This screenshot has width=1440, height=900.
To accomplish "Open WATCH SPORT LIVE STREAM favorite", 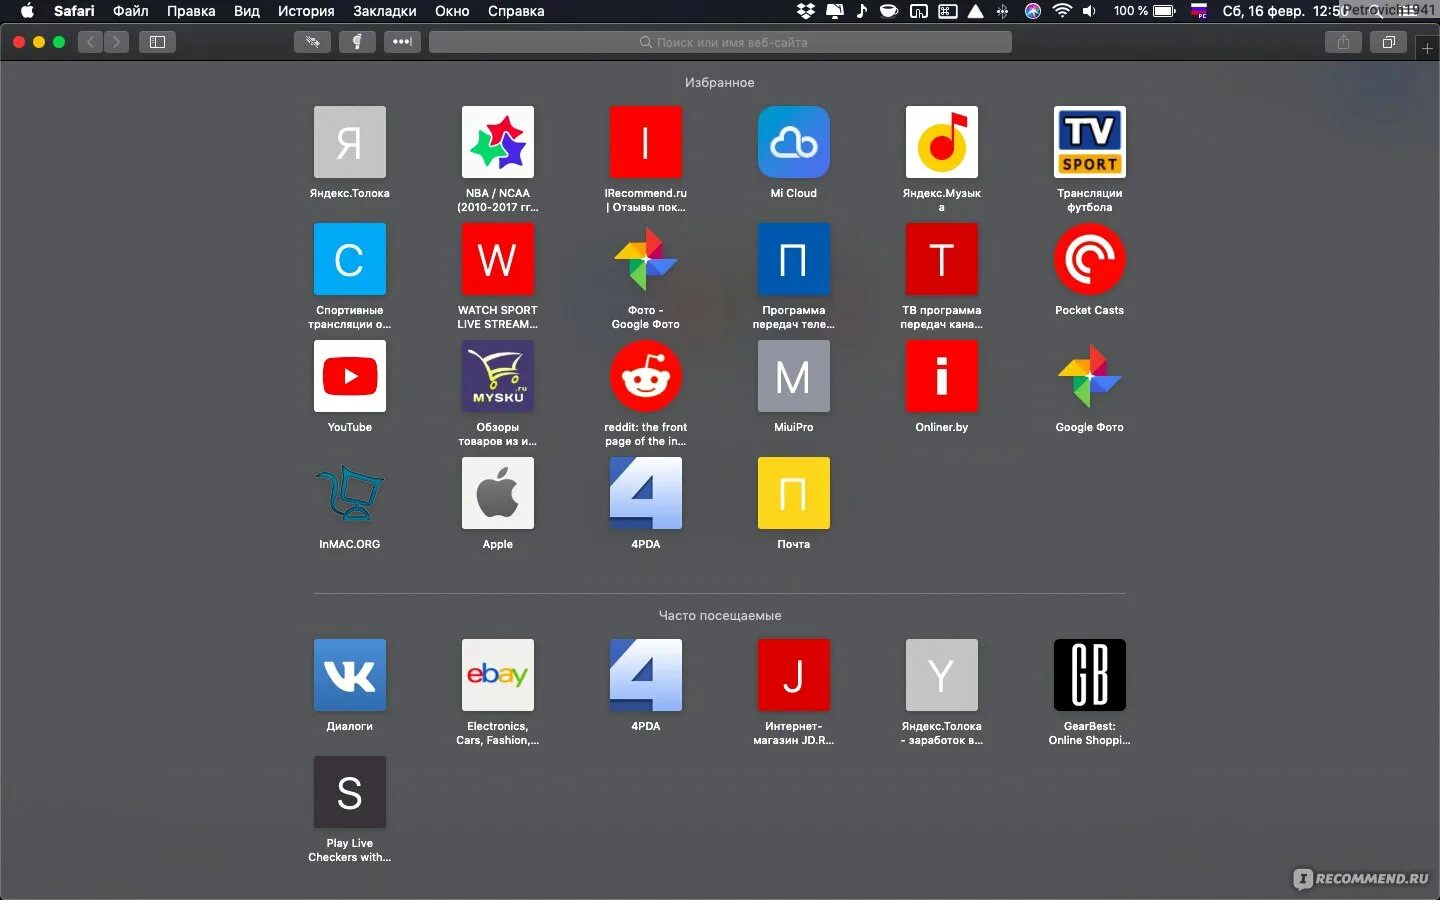I will pos(497,259).
